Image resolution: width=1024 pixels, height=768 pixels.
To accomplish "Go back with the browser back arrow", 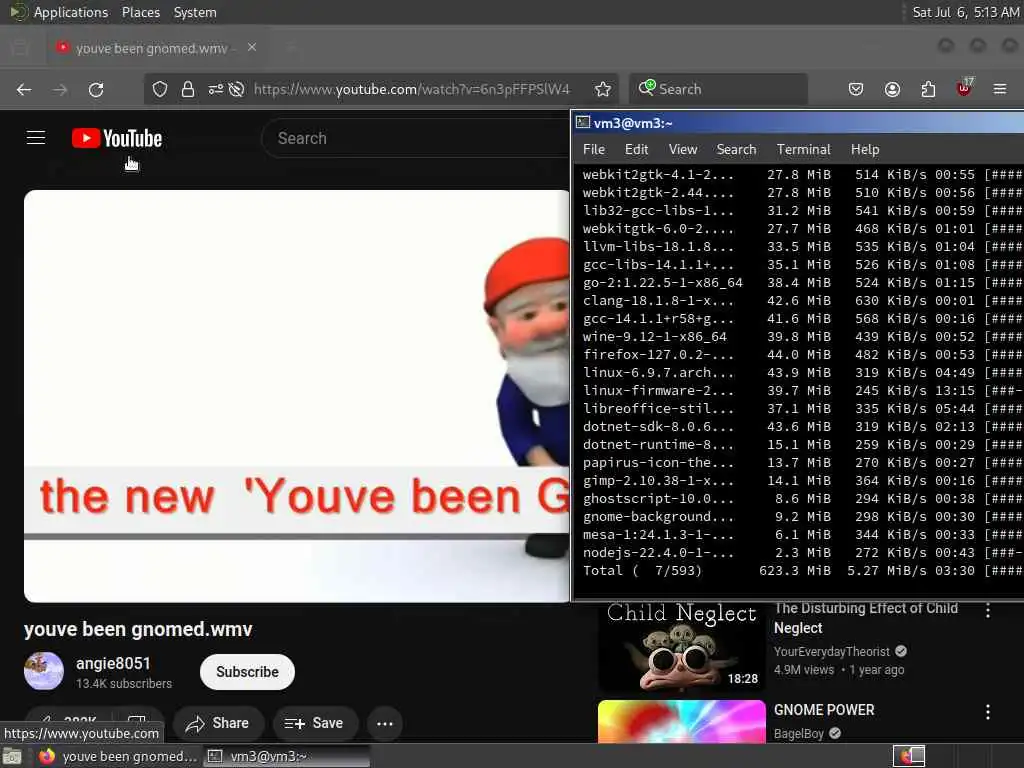I will coord(24,89).
